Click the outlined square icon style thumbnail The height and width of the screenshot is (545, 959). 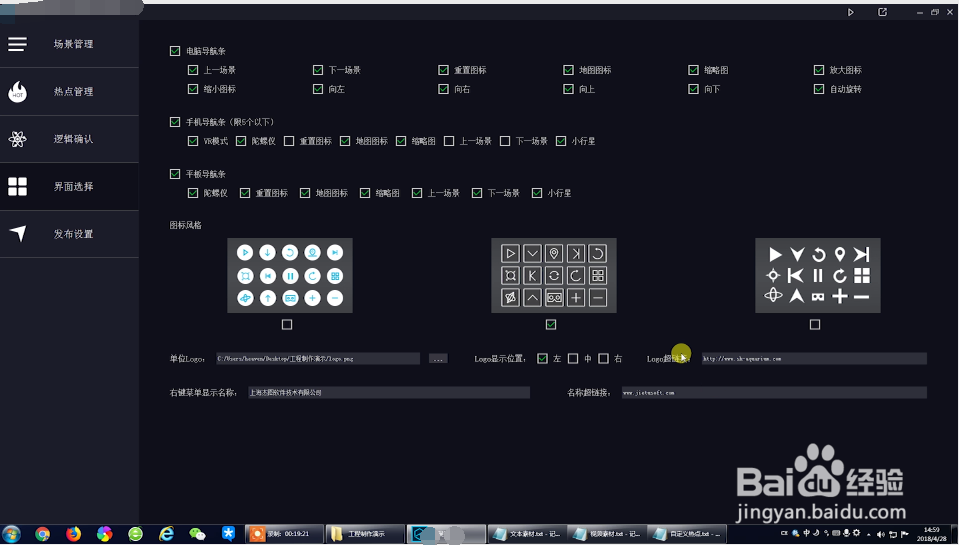pyautogui.click(x=554, y=276)
